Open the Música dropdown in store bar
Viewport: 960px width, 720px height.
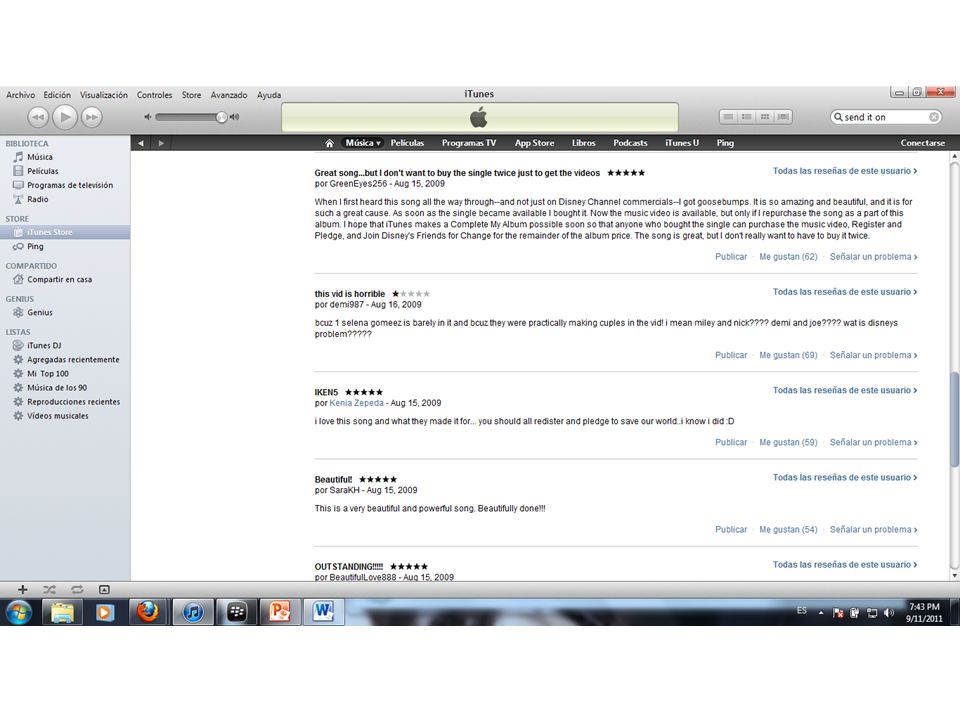tap(362, 143)
